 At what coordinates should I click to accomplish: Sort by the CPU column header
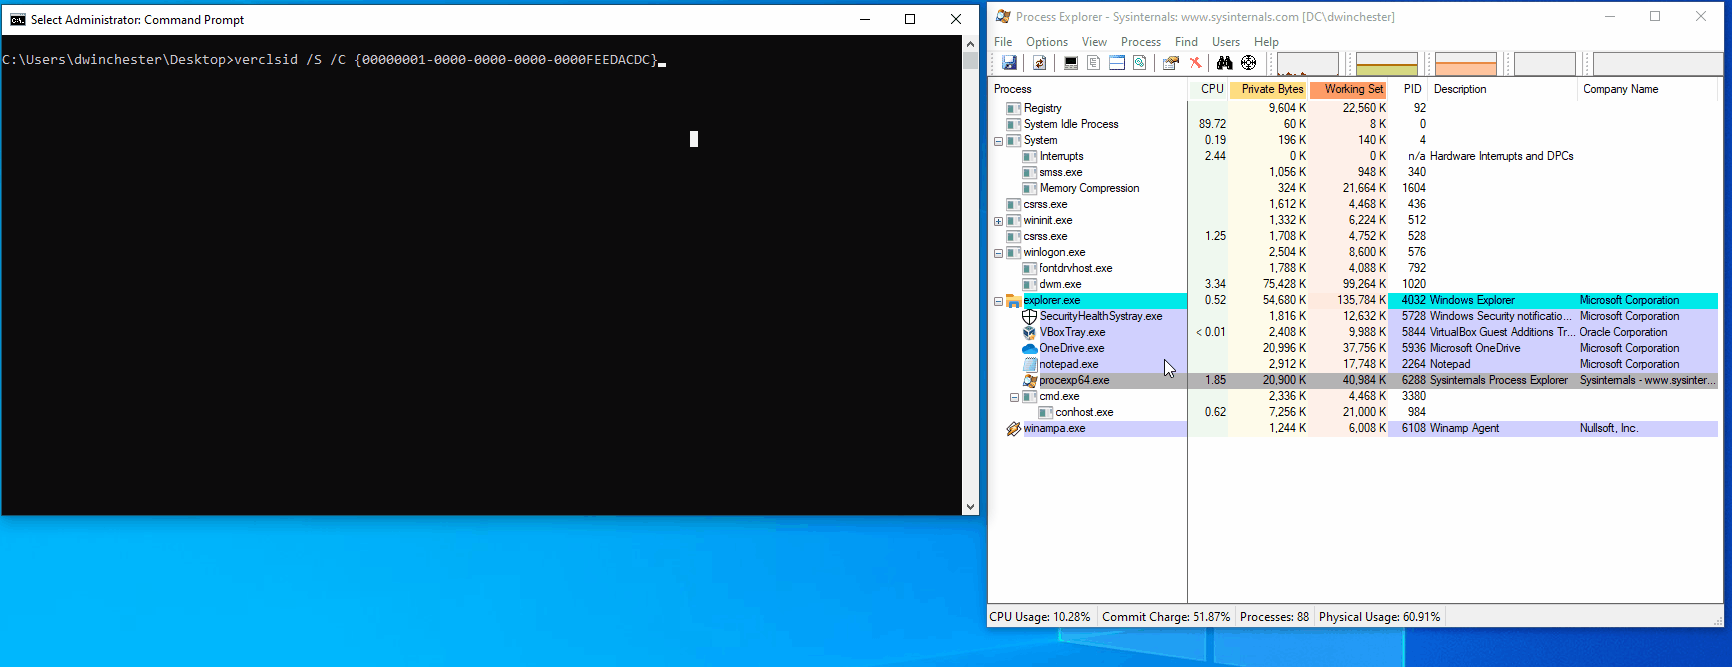pyautogui.click(x=1208, y=89)
